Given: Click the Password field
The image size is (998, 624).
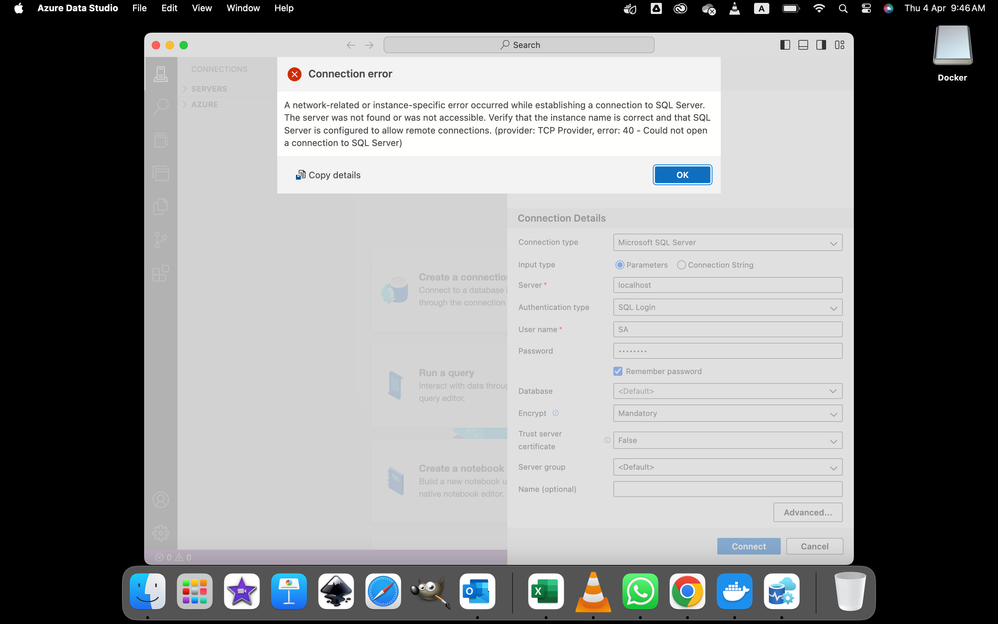Looking at the screenshot, I should coord(727,351).
